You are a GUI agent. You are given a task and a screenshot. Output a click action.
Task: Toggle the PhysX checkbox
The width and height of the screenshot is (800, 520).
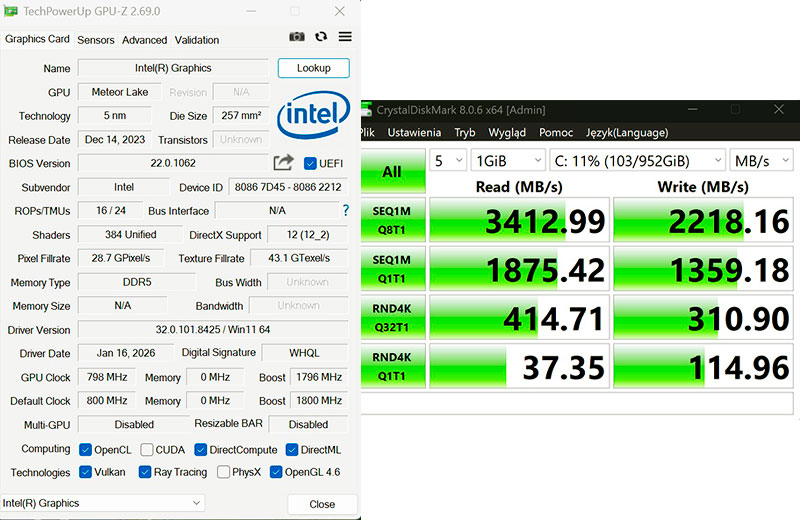pyautogui.click(x=223, y=472)
